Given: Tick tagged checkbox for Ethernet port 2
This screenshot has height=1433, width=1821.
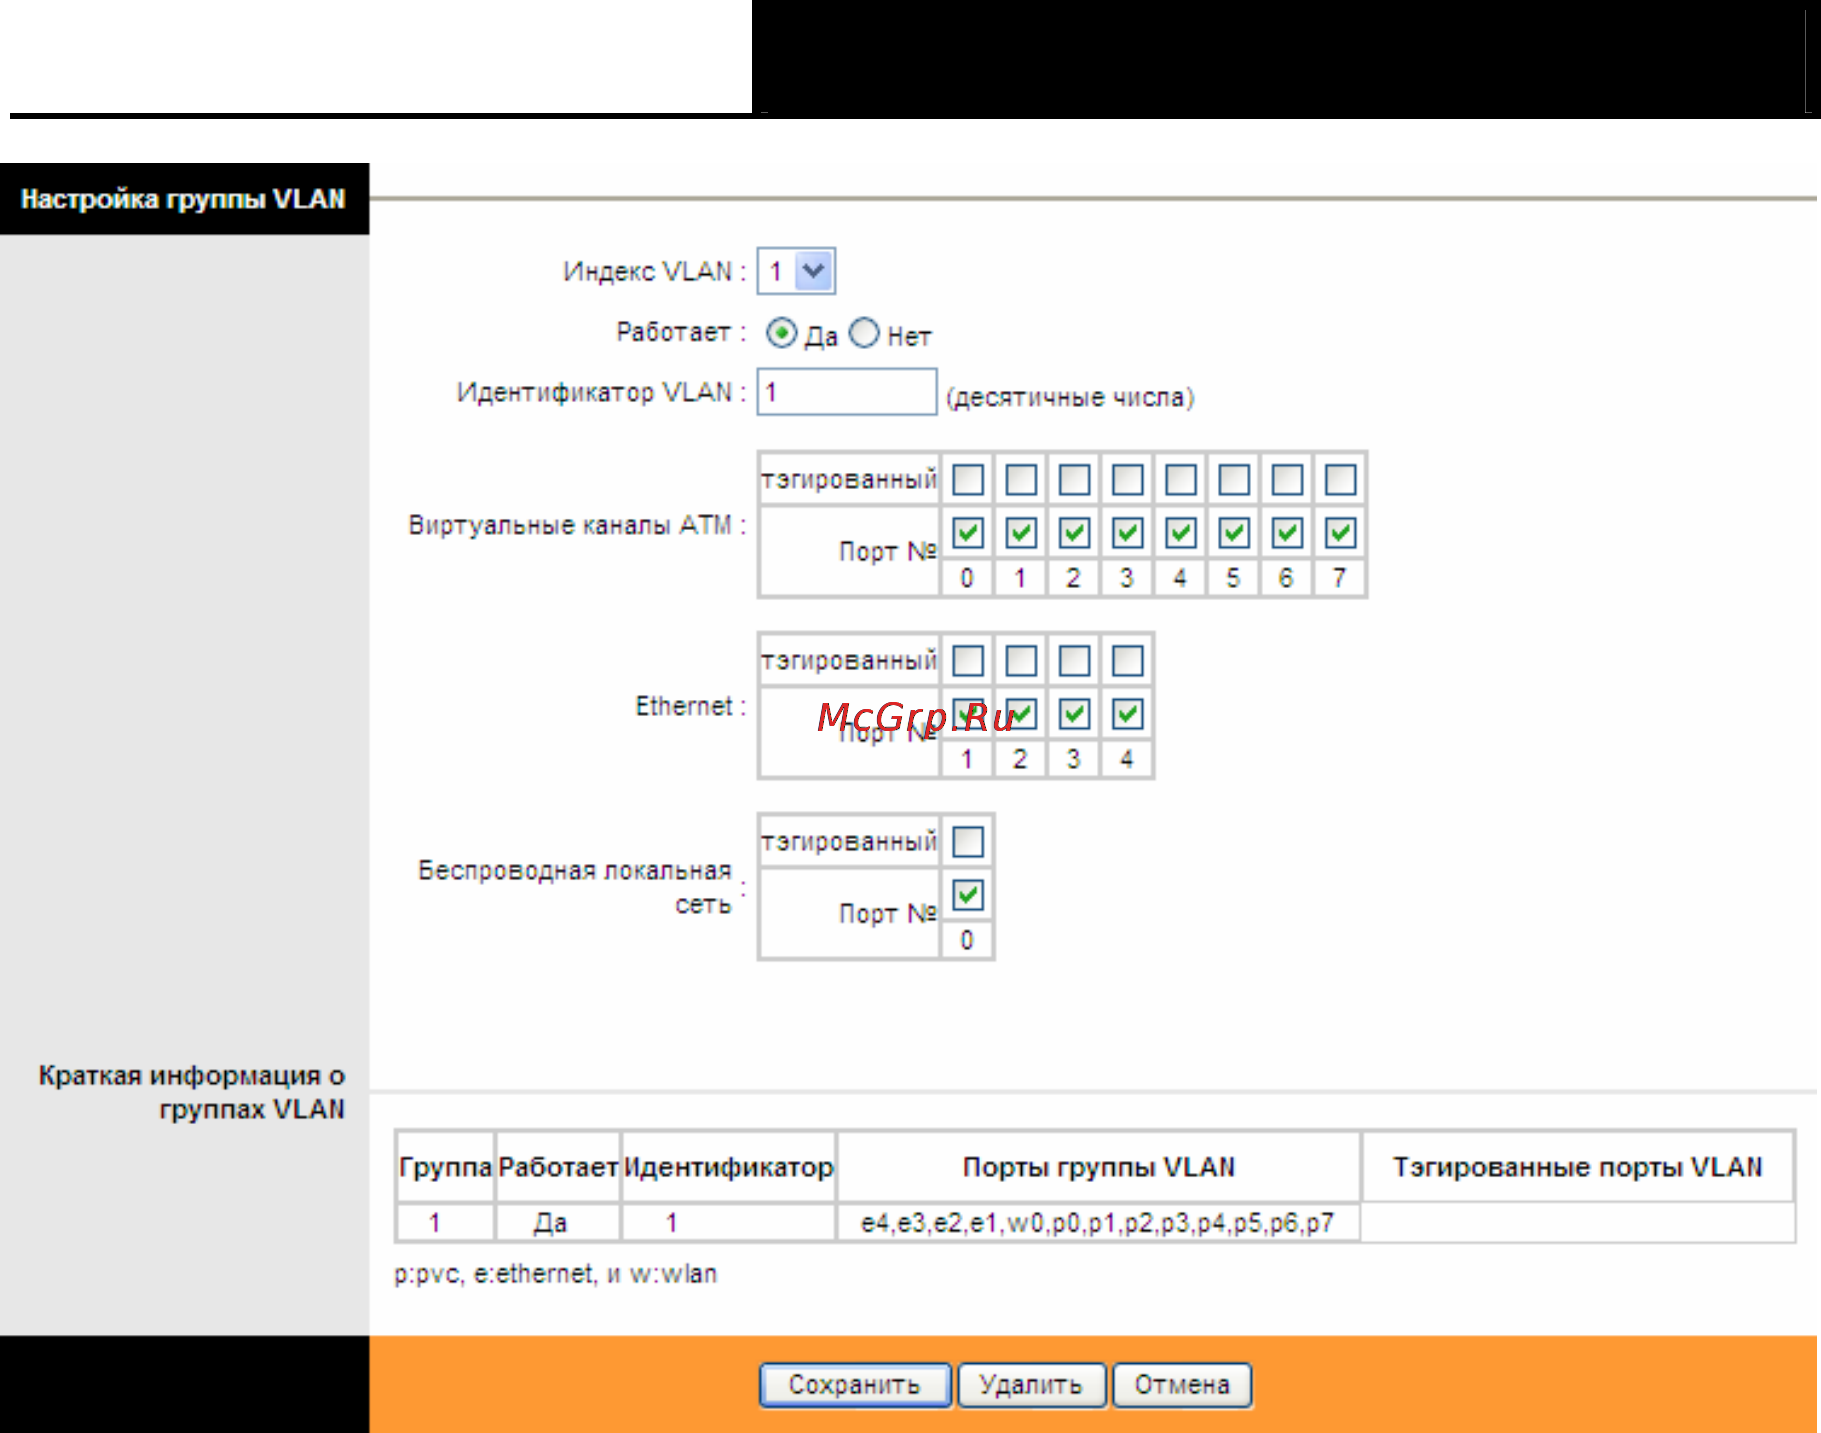Looking at the screenshot, I should [x=1021, y=661].
